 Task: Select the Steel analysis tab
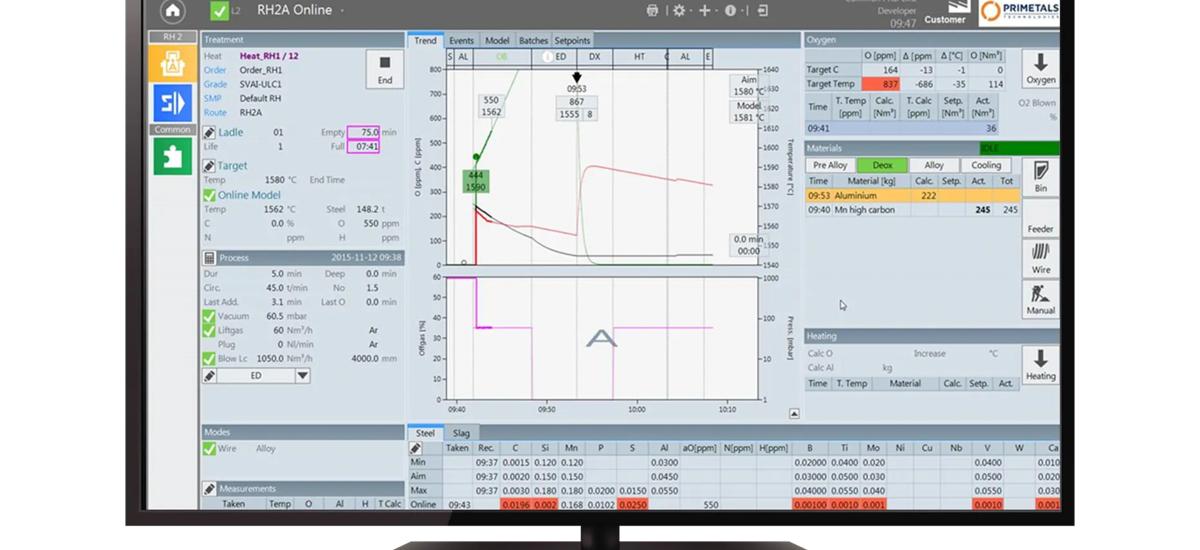click(x=426, y=433)
